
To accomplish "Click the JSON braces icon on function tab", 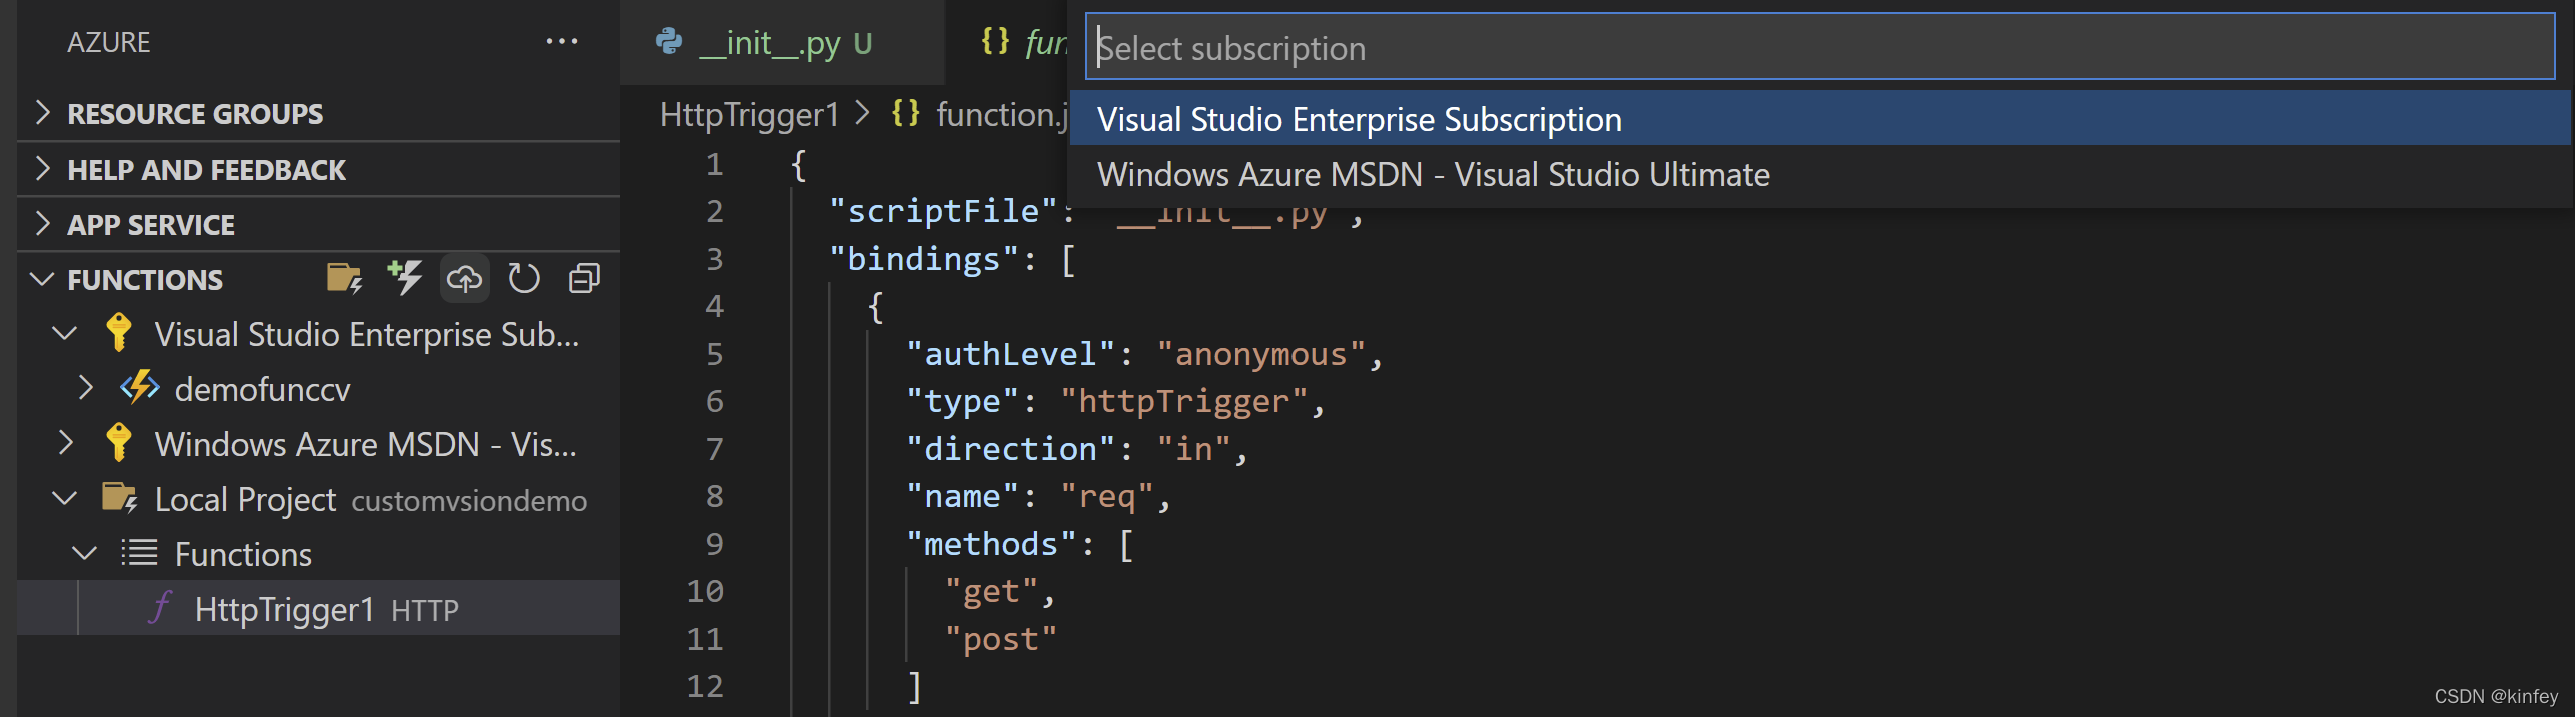I will coord(995,41).
